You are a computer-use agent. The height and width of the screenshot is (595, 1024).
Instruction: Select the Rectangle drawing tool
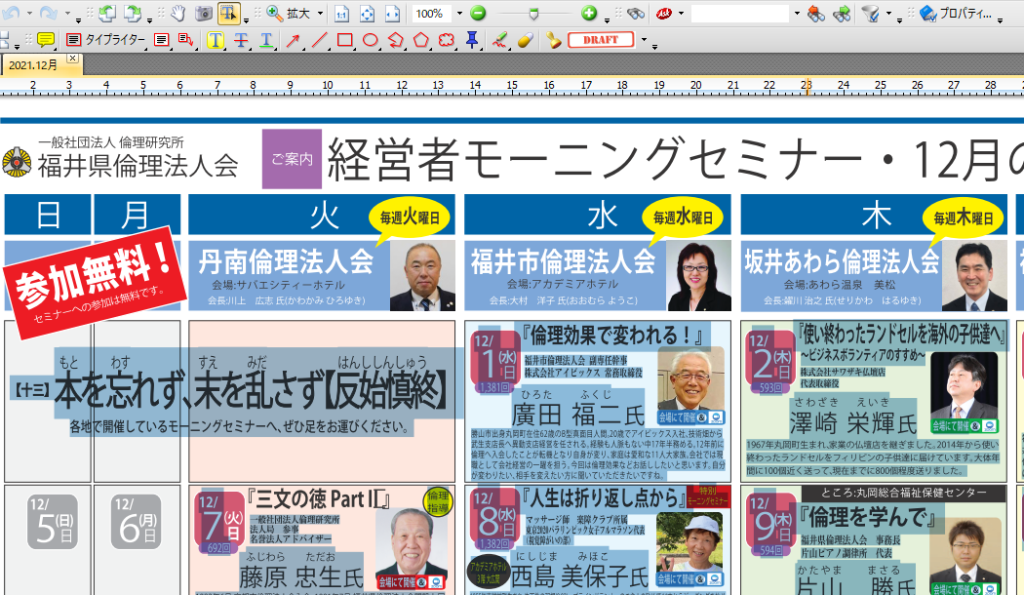tap(345, 40)
